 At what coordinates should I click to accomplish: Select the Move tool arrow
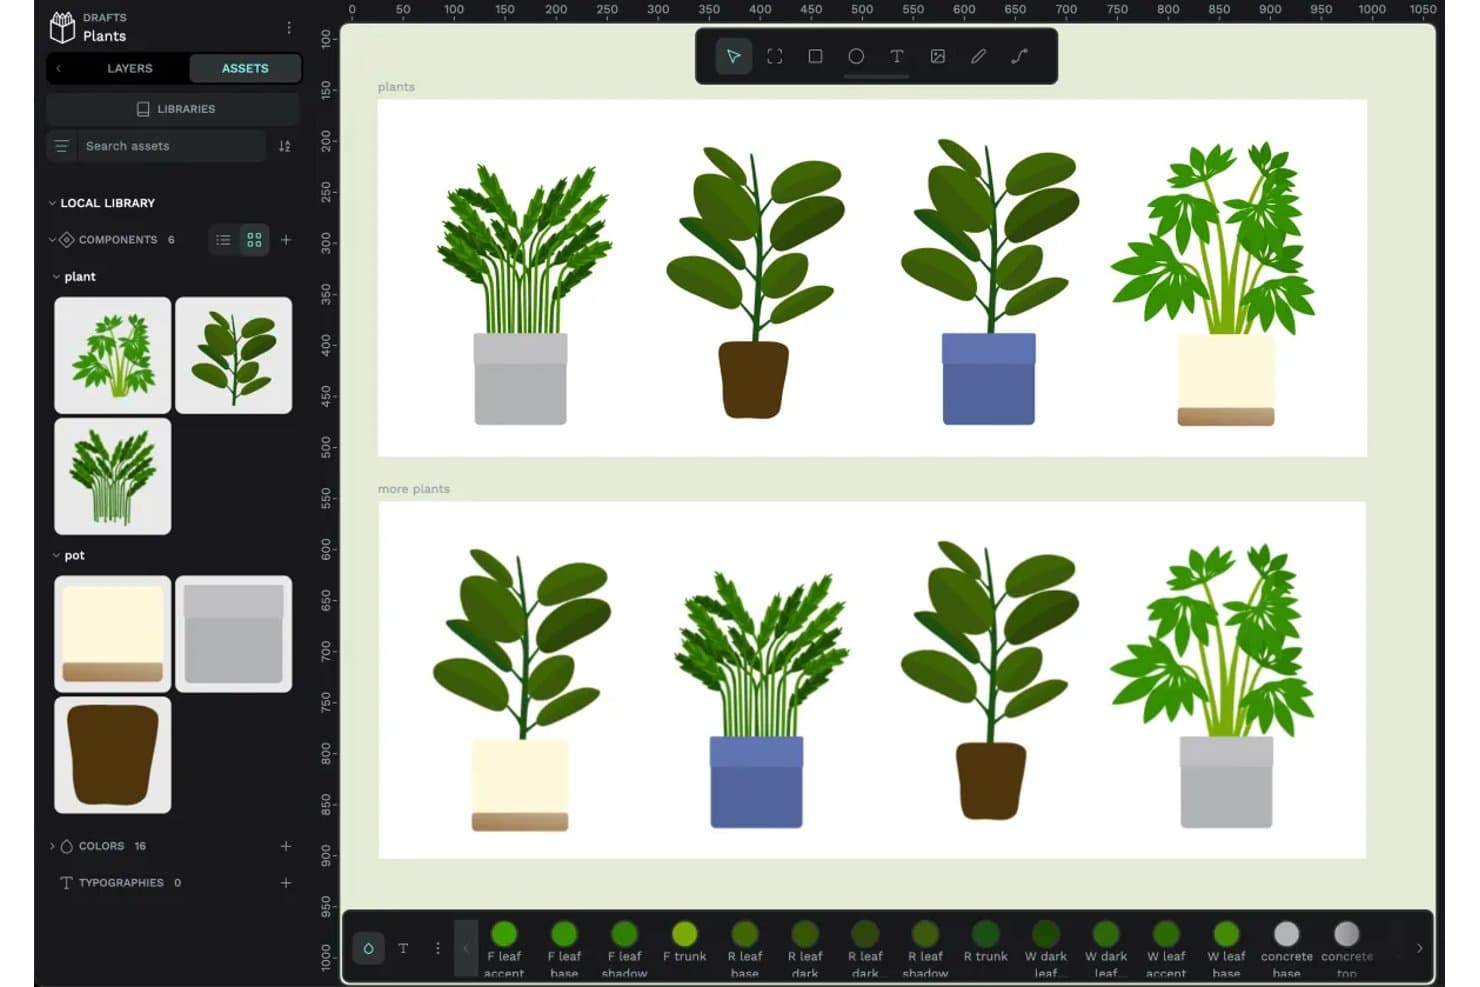[x=733, y=56]
